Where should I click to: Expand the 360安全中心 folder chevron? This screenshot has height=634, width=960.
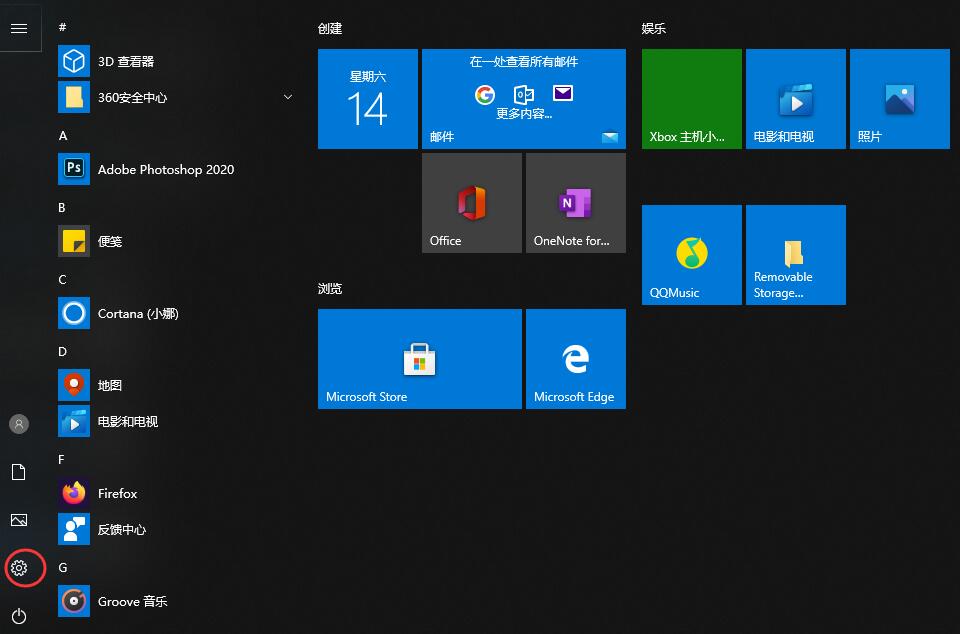(288, 97)
